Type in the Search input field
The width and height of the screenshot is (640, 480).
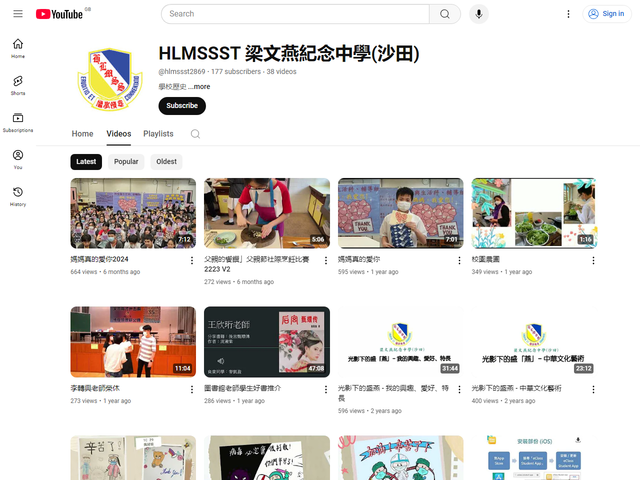[295, 14]
